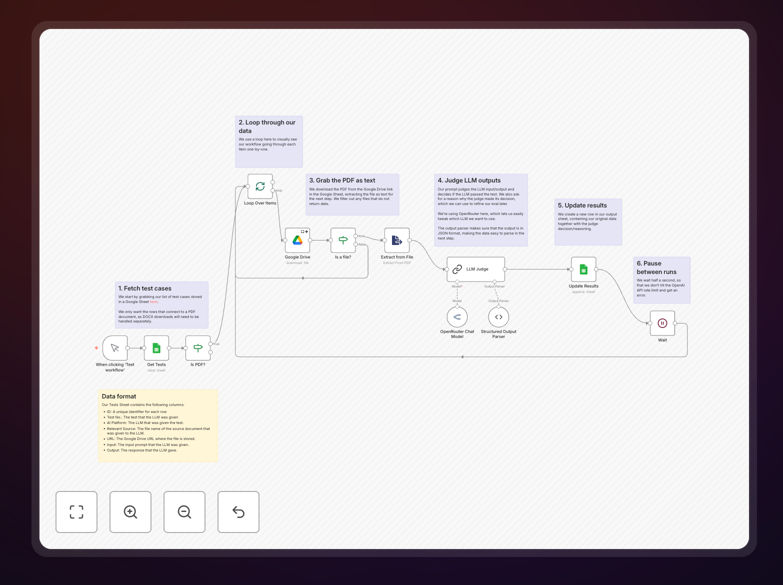Select the Google Drive download node
This screenshot has height=585, width=783.
click(x=298, y=240)
